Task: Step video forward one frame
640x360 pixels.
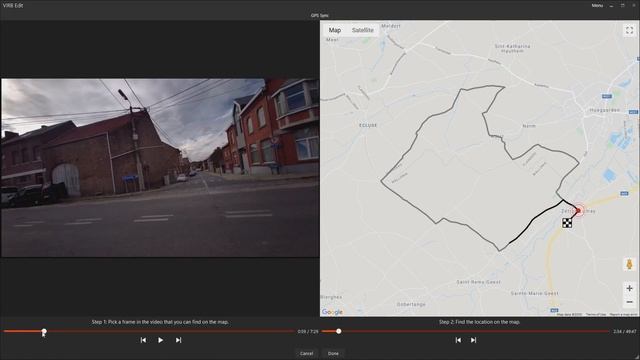Action: click(x=178, y=340)
